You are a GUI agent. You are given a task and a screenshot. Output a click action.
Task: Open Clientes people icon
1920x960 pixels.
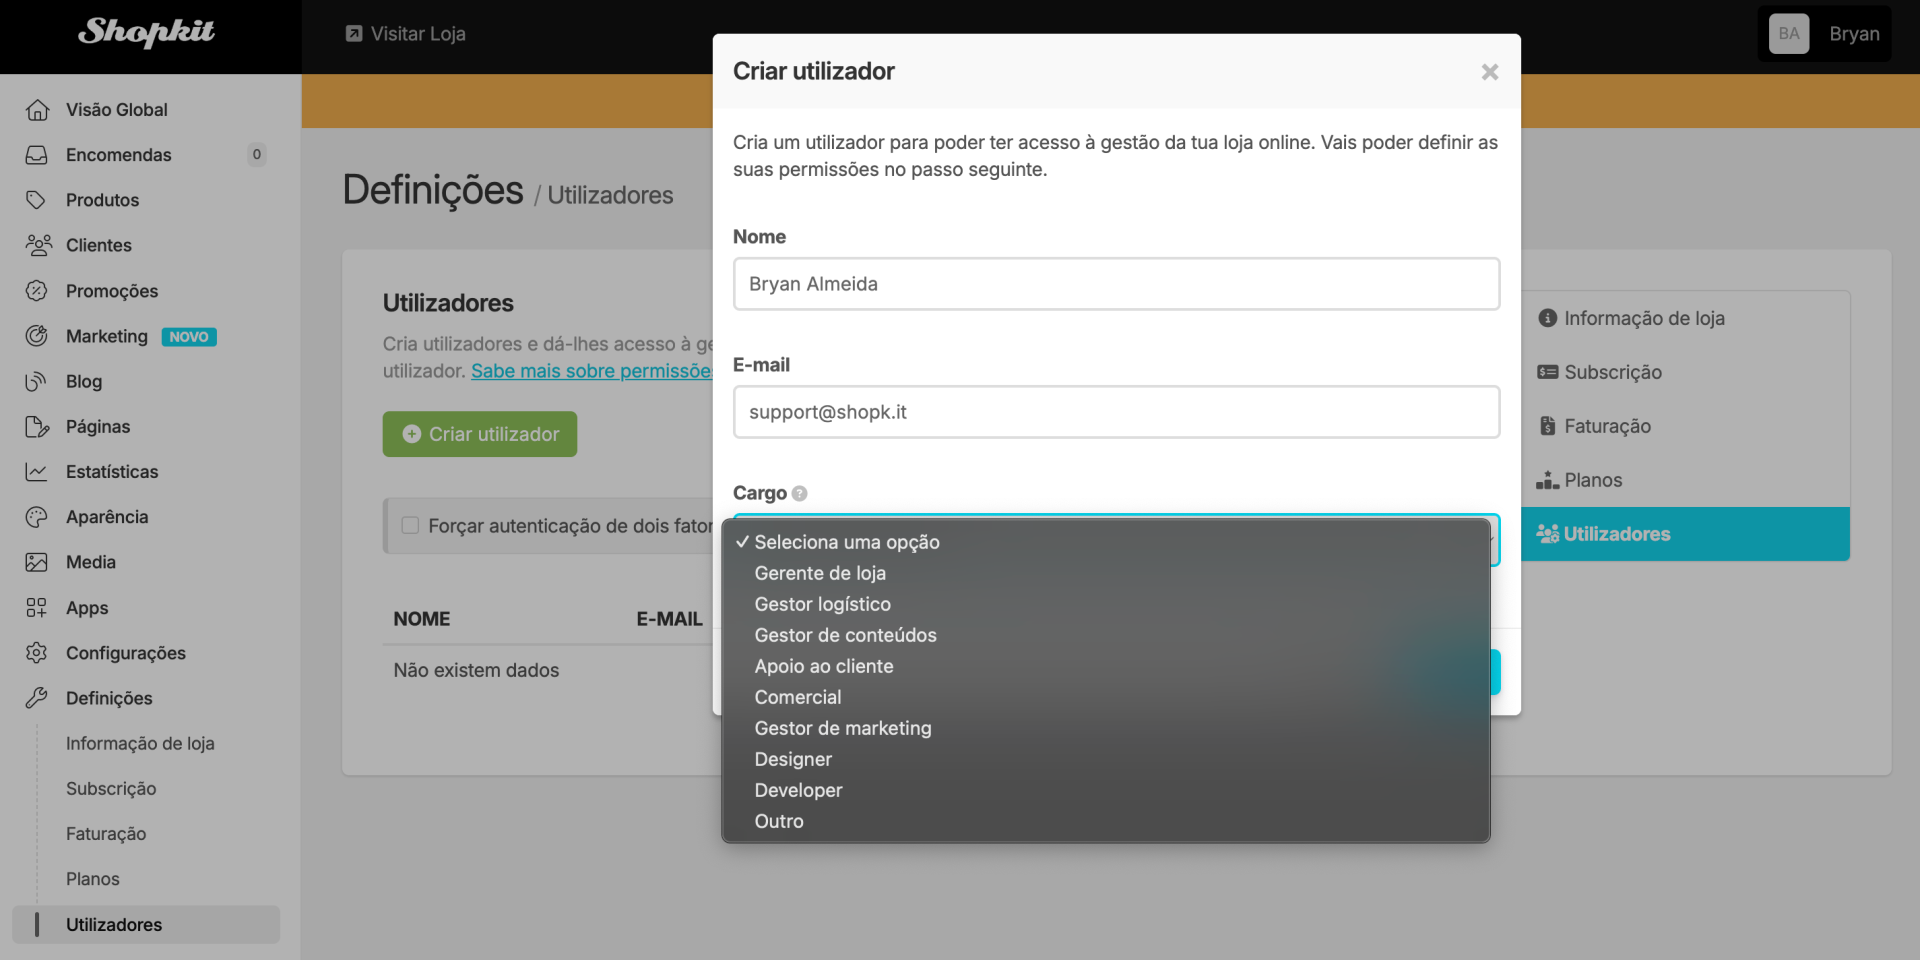[38, 245]
